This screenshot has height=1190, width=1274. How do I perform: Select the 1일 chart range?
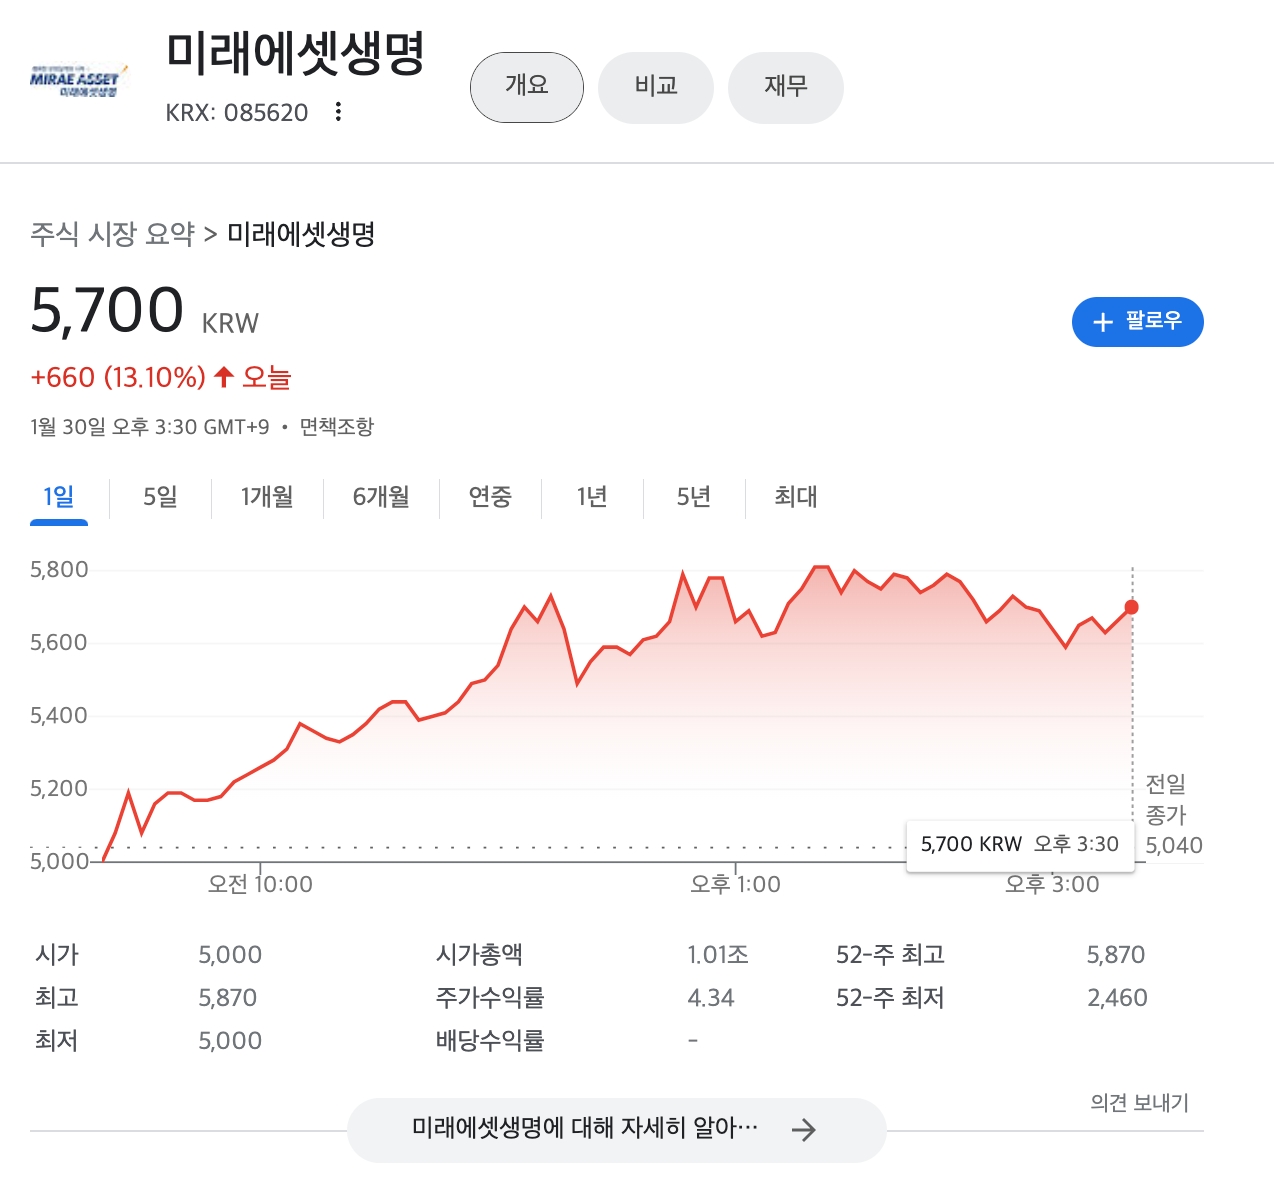(59, 497)
